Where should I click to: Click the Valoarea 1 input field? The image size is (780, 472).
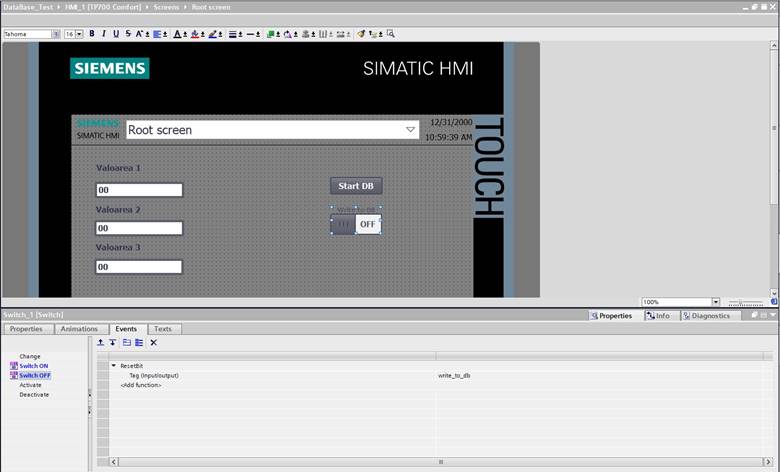click(x=139, y=190)
